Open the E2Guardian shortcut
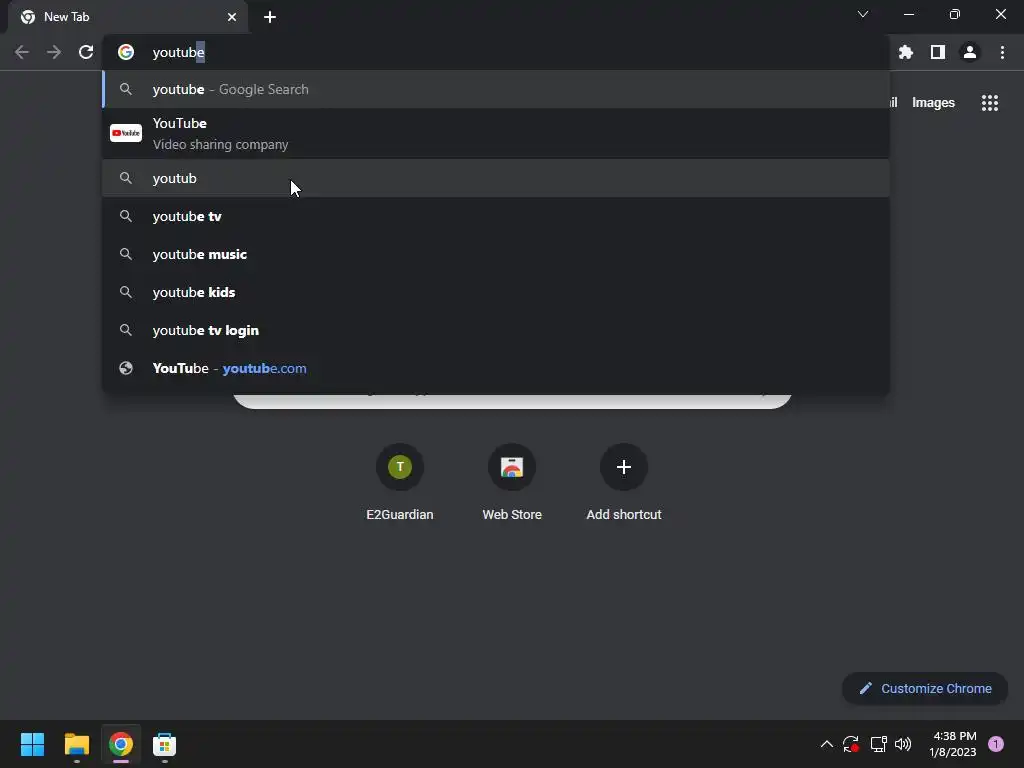Screen dimensions: 1024x768 400,482
